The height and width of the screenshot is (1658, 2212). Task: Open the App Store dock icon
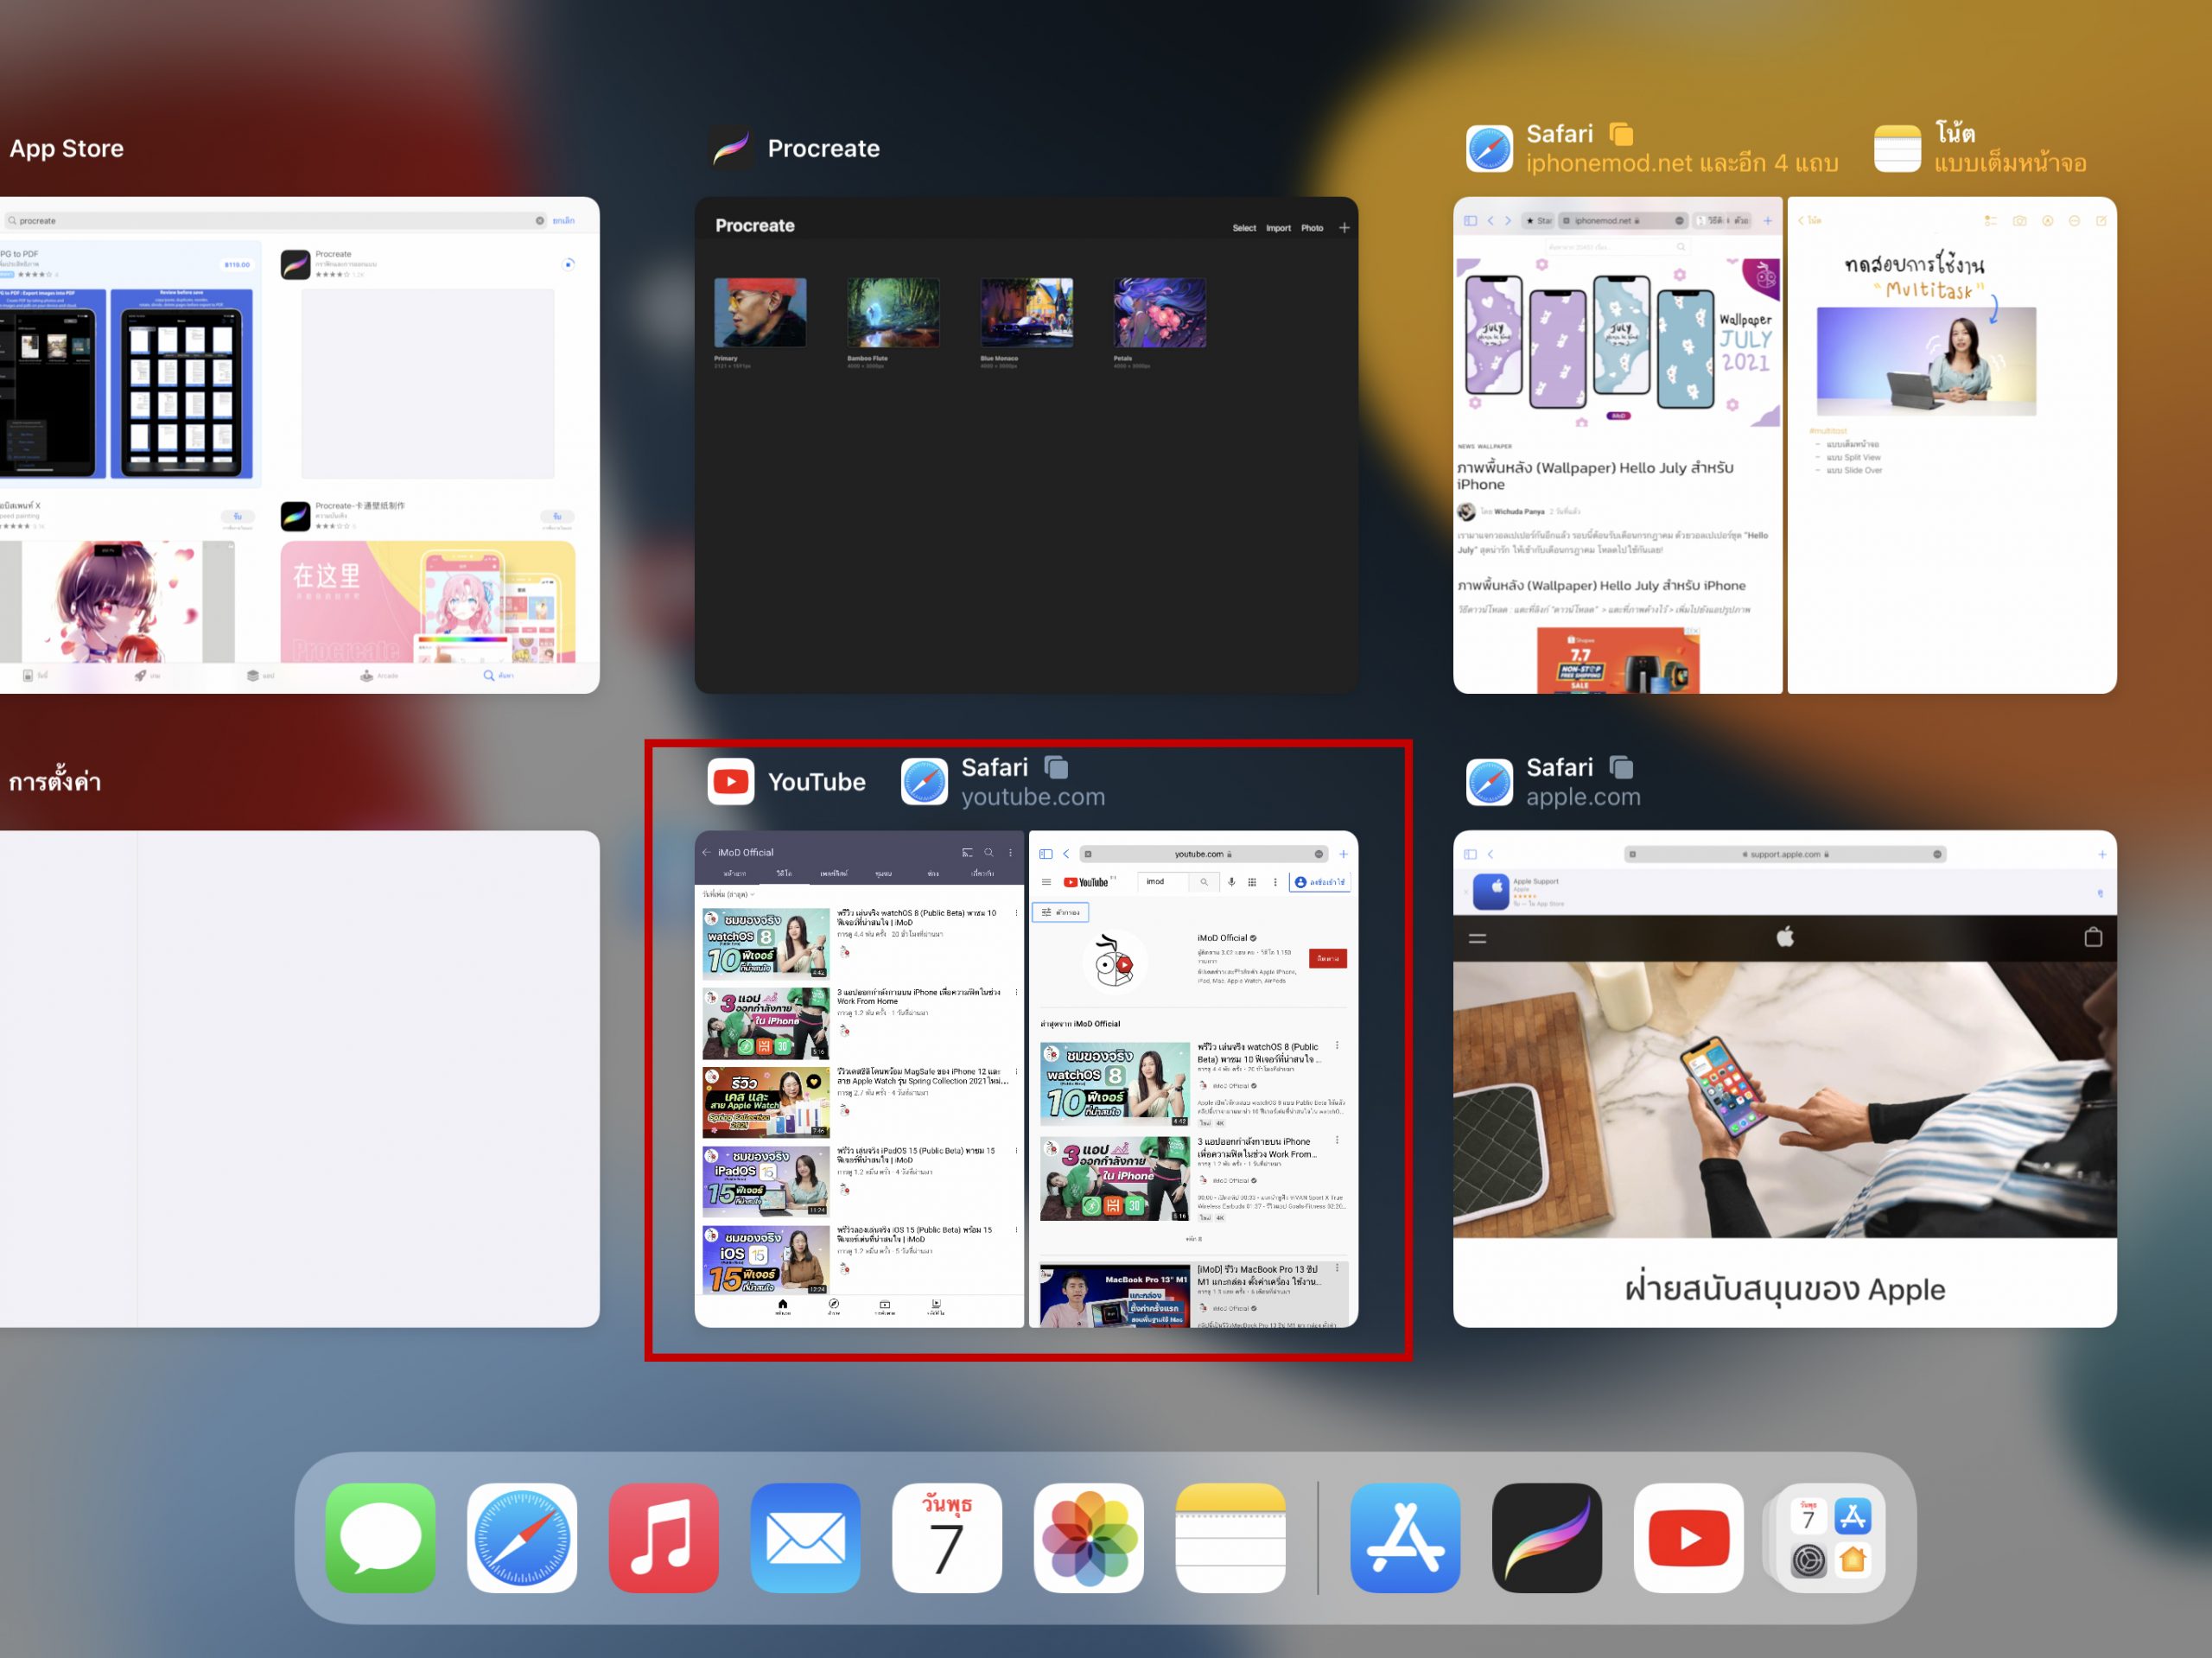[x=1405, y=1537]
